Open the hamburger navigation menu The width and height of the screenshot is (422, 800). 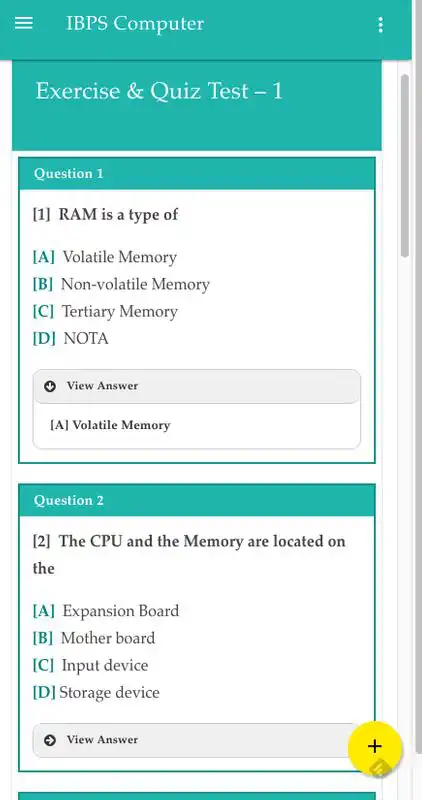(23, 23)
